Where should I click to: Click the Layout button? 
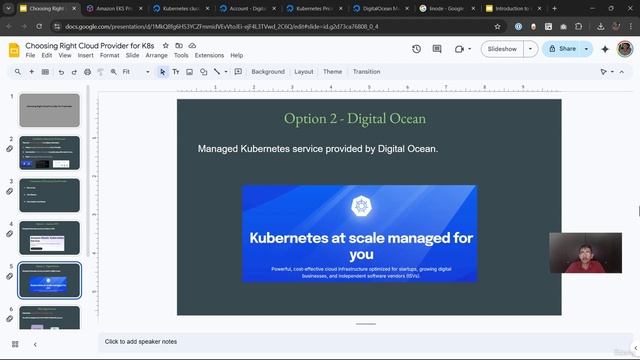[304, 72]
